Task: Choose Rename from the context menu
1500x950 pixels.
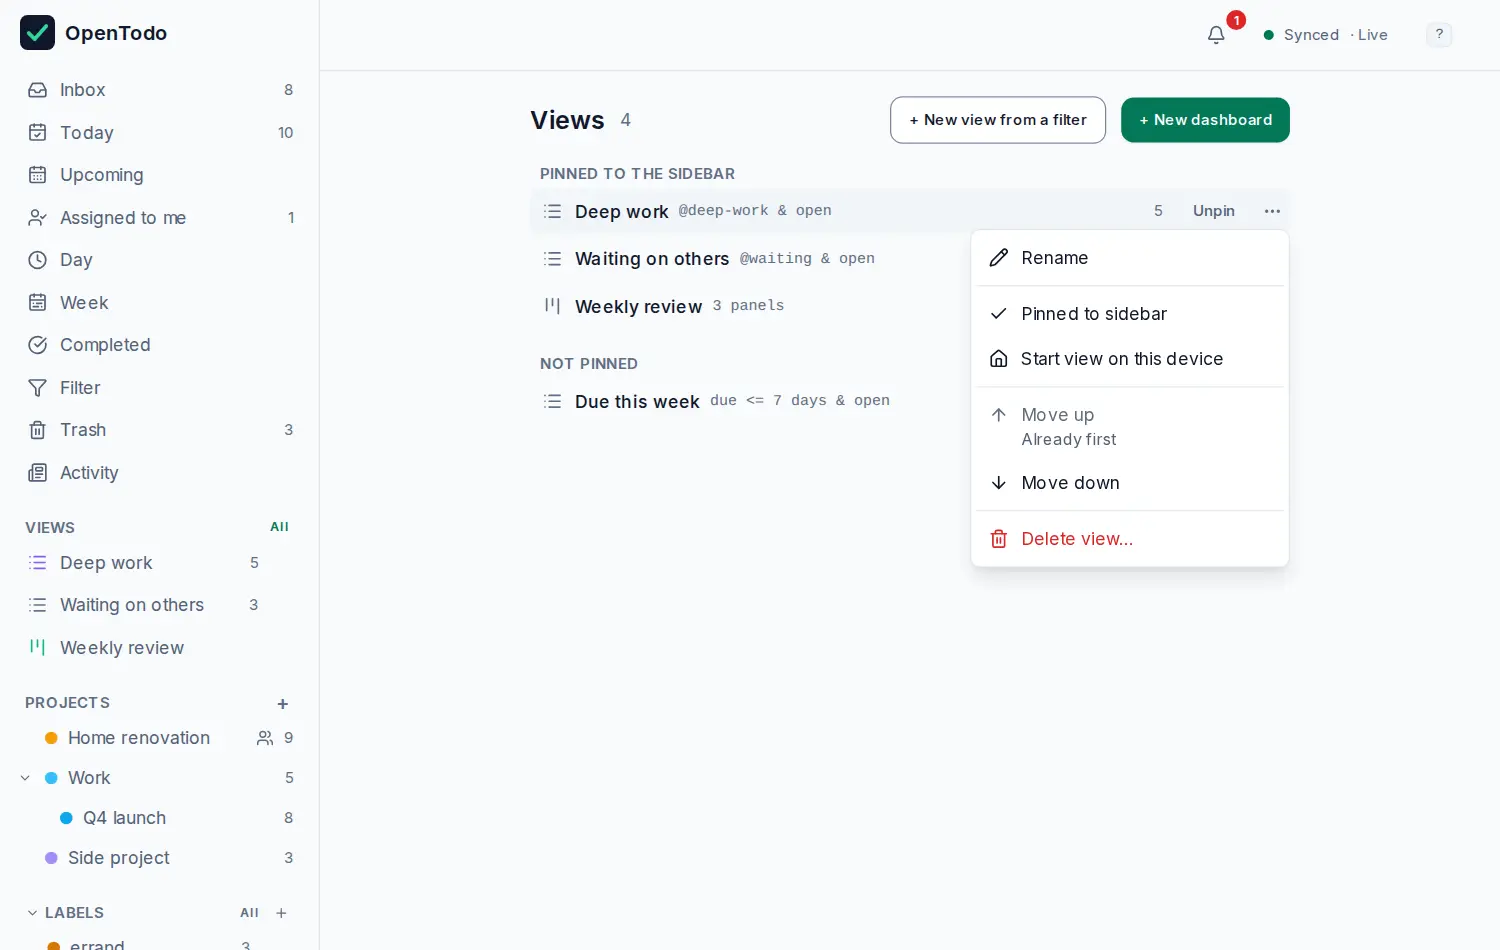Action: (1130, 258)
